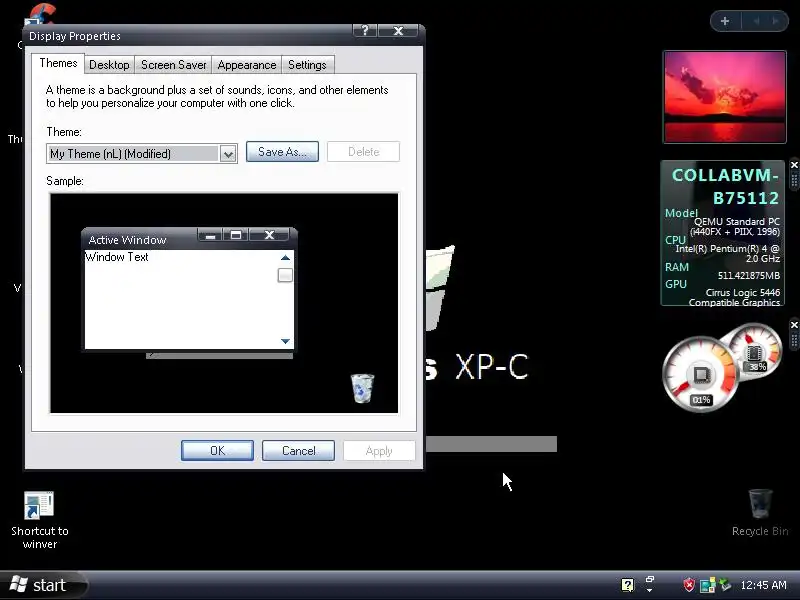Open the red shield security alert icon
This screenshot has width=800, height=600.
coord(689,585)
